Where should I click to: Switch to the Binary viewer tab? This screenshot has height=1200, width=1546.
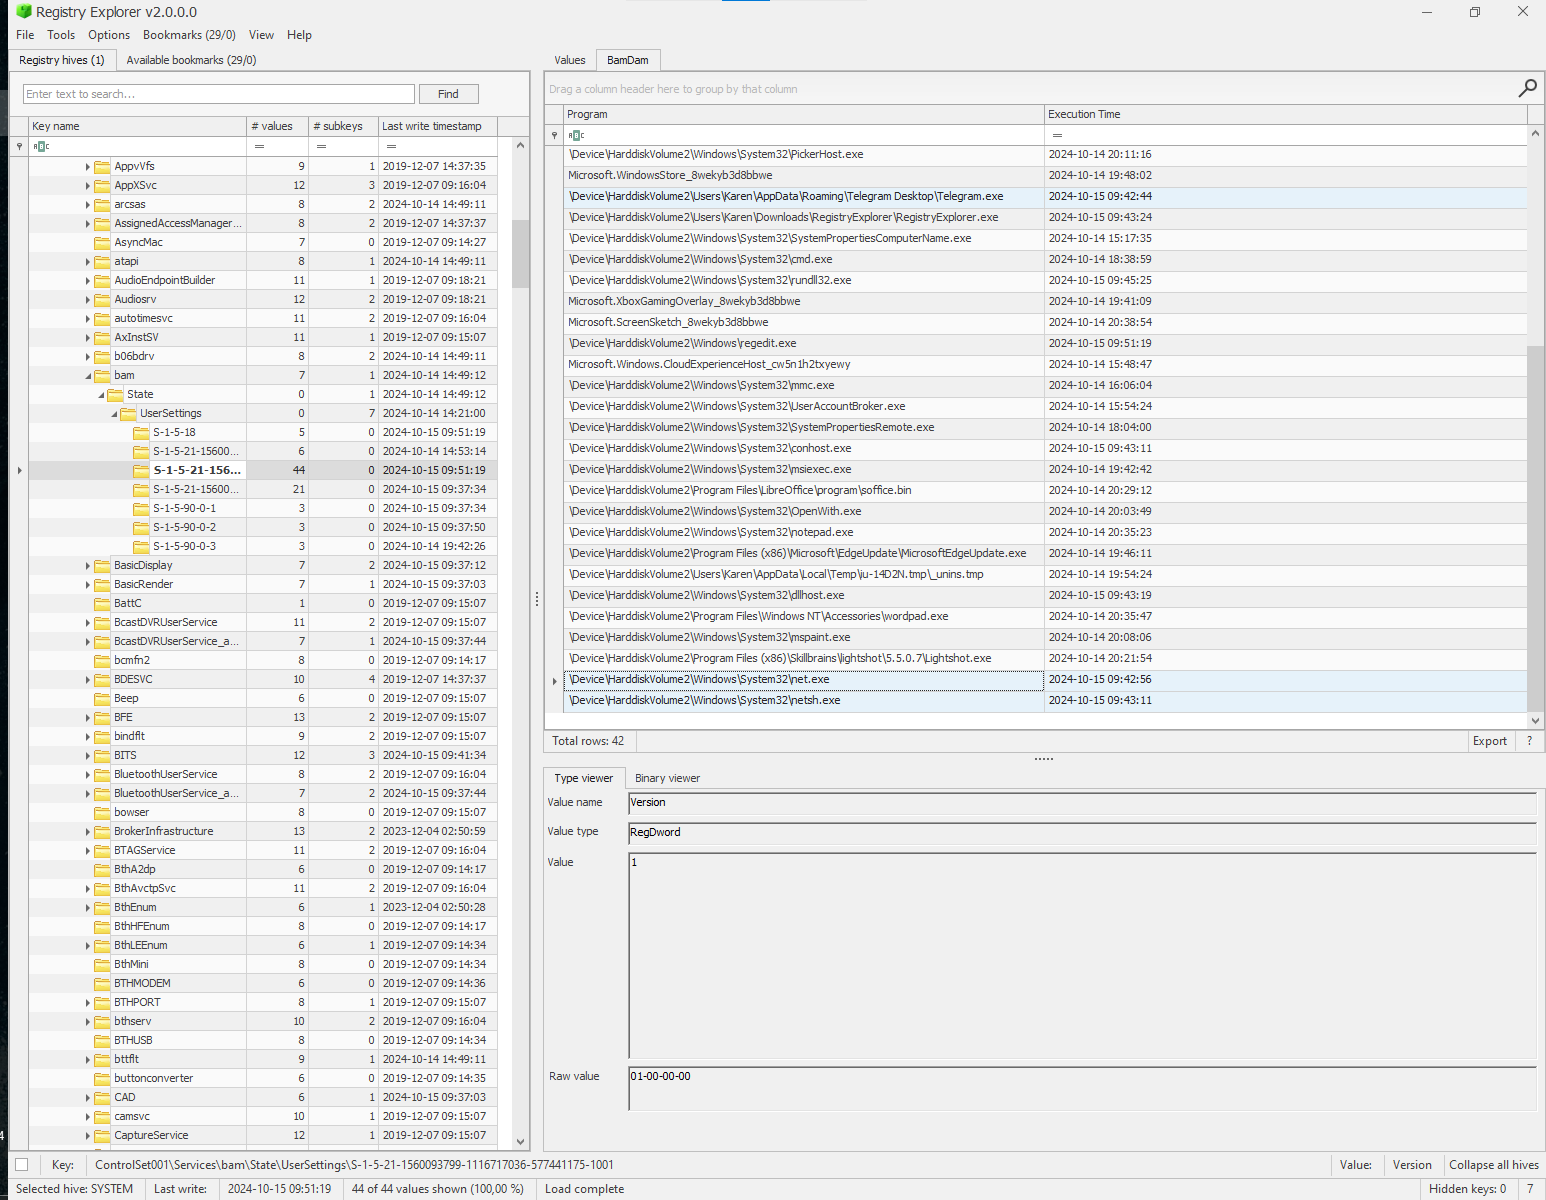click(667, 778)
